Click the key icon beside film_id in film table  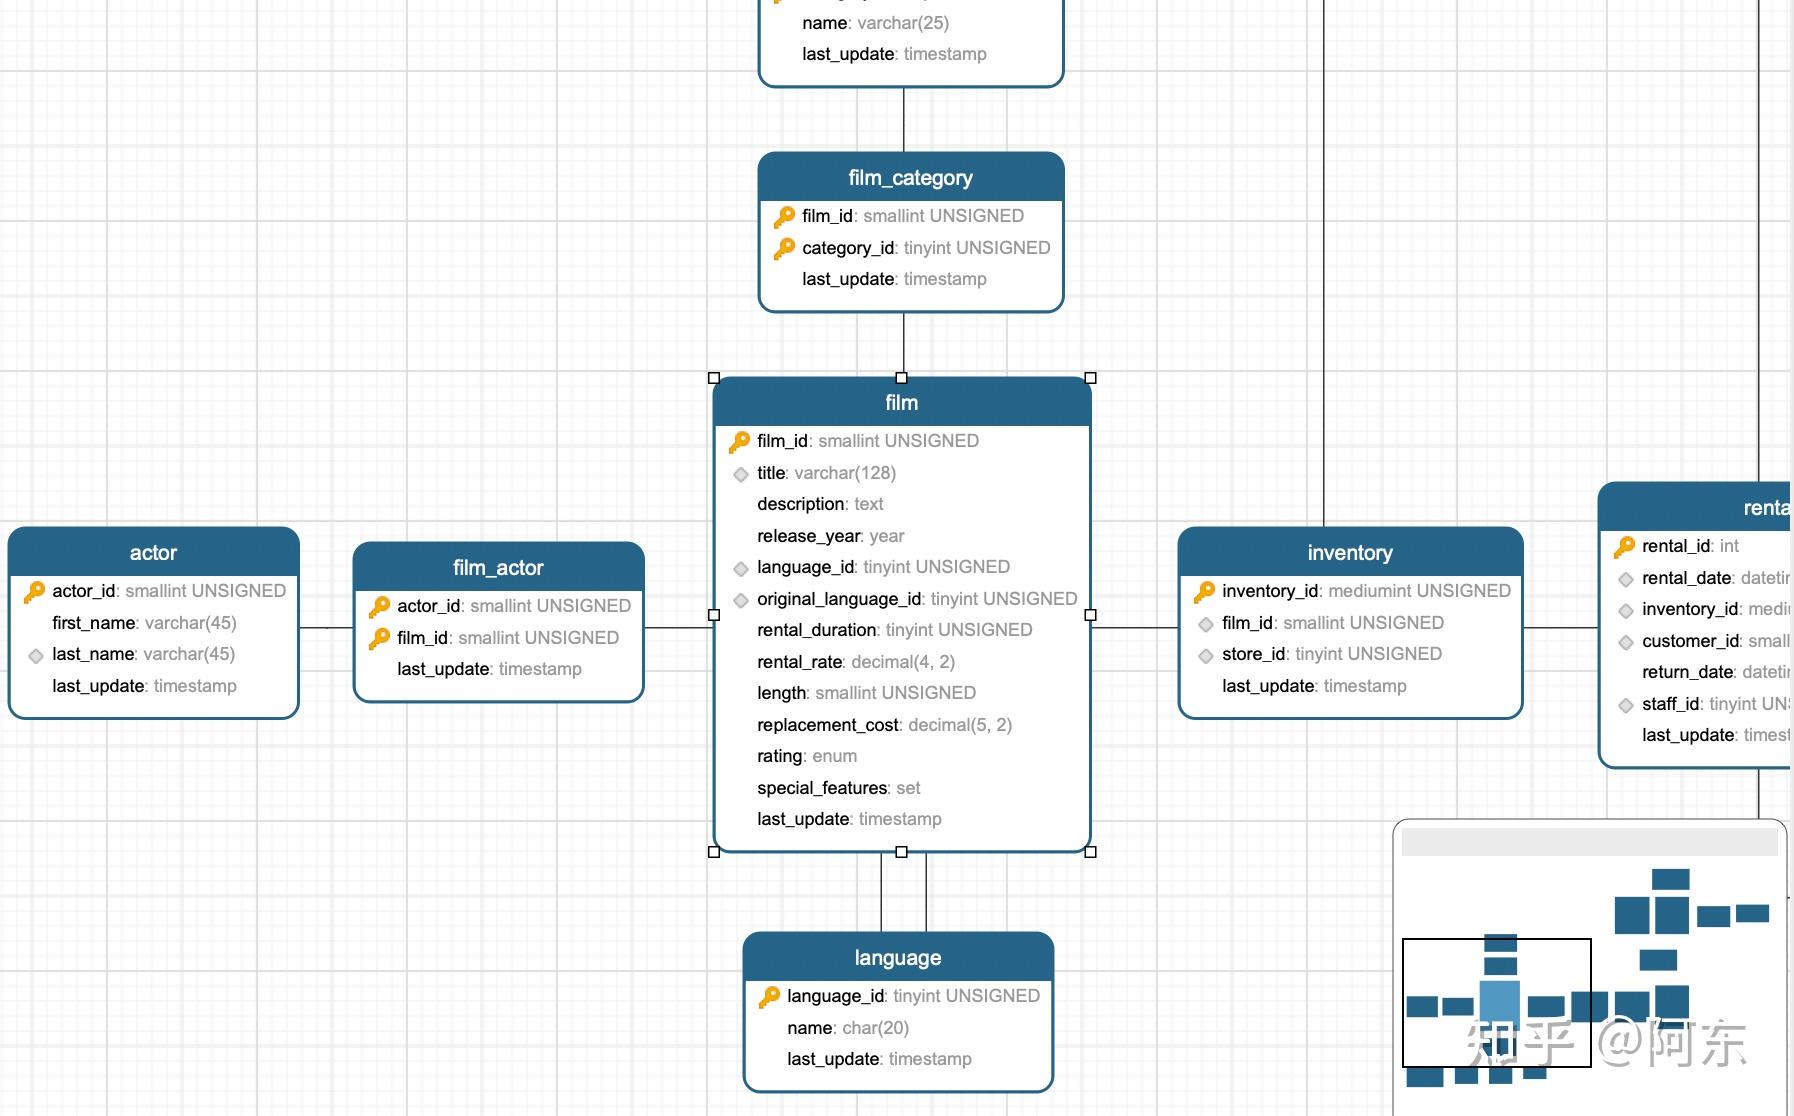pyautogui.click(x=739, y=441)
